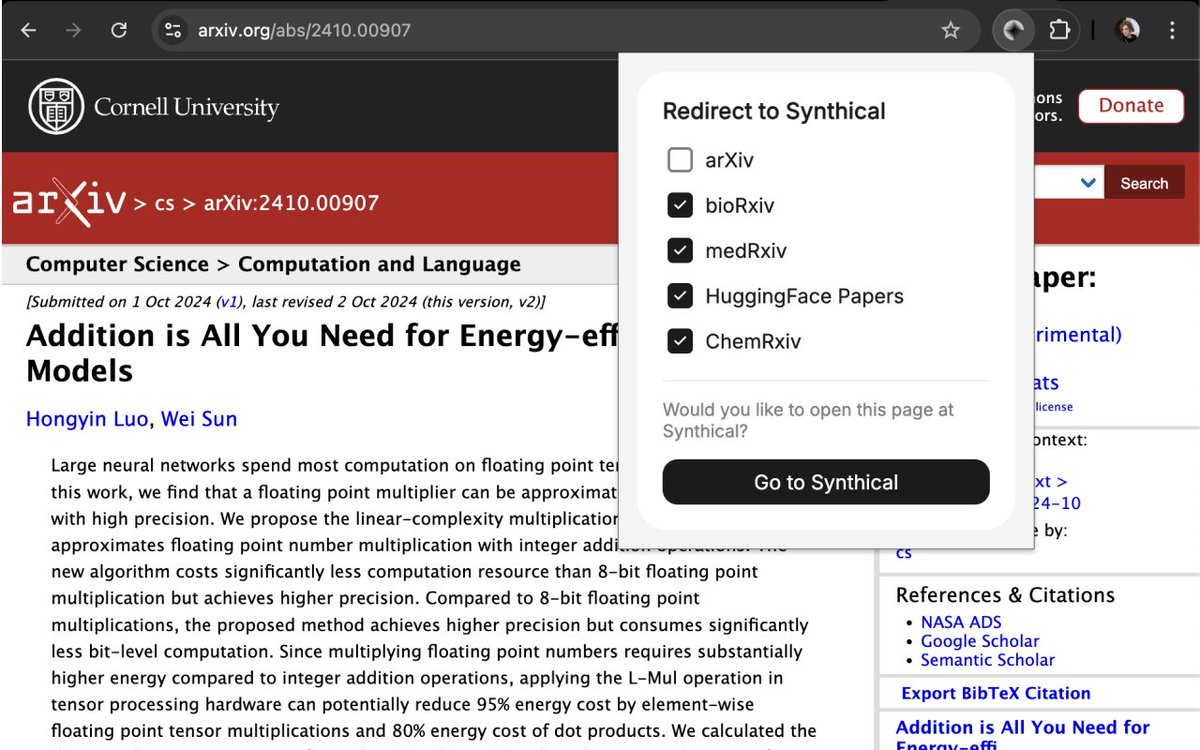Open Google Scholar link
Screen dimensions: 1200x750
[980, 641]
